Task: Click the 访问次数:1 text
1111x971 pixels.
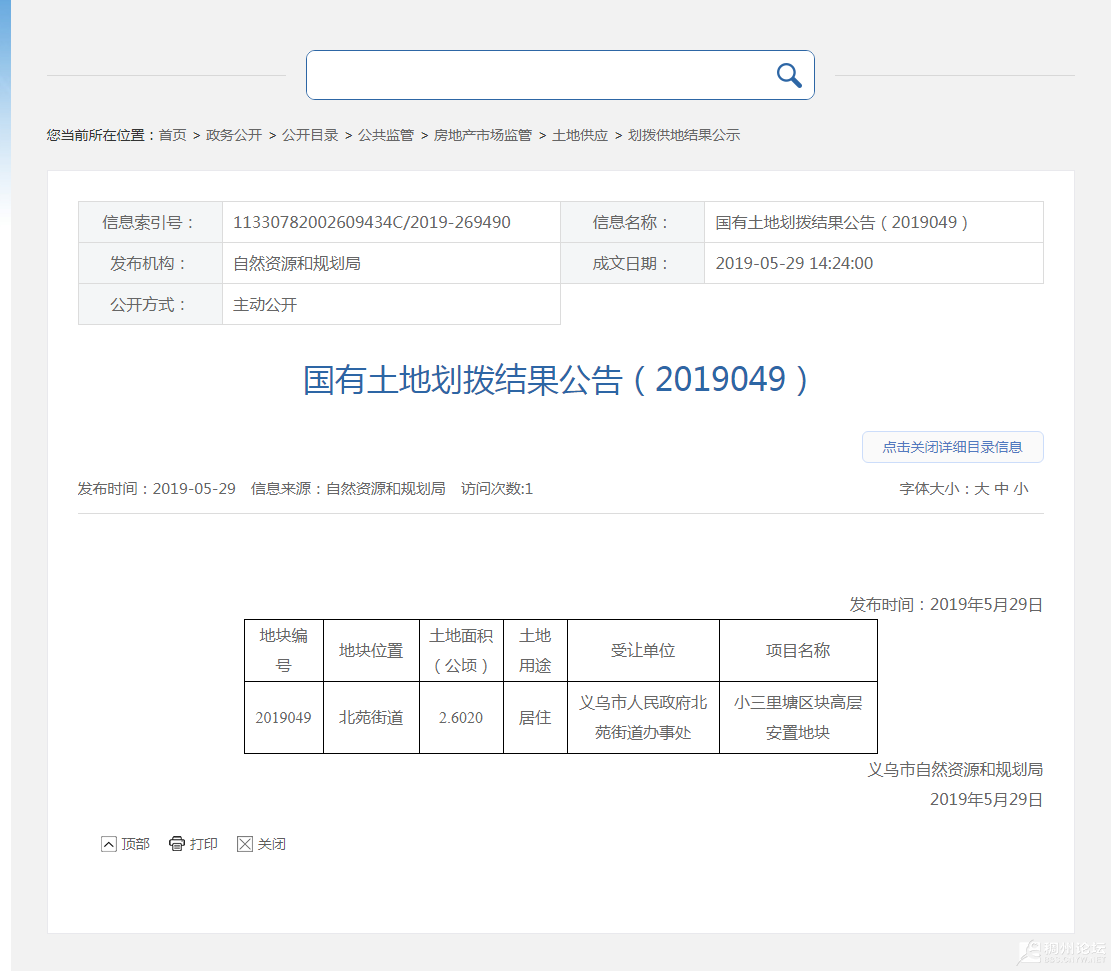Action: click(497, 488)
